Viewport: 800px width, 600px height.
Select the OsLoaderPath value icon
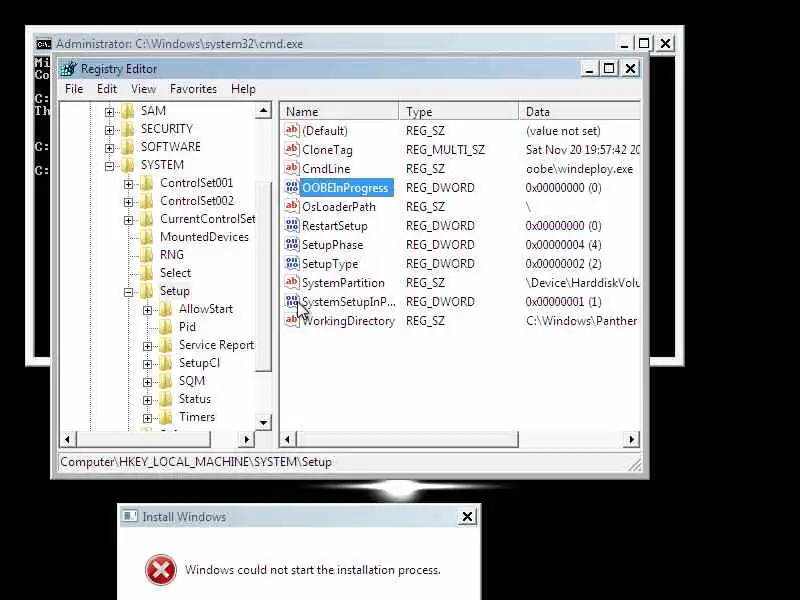292,206
